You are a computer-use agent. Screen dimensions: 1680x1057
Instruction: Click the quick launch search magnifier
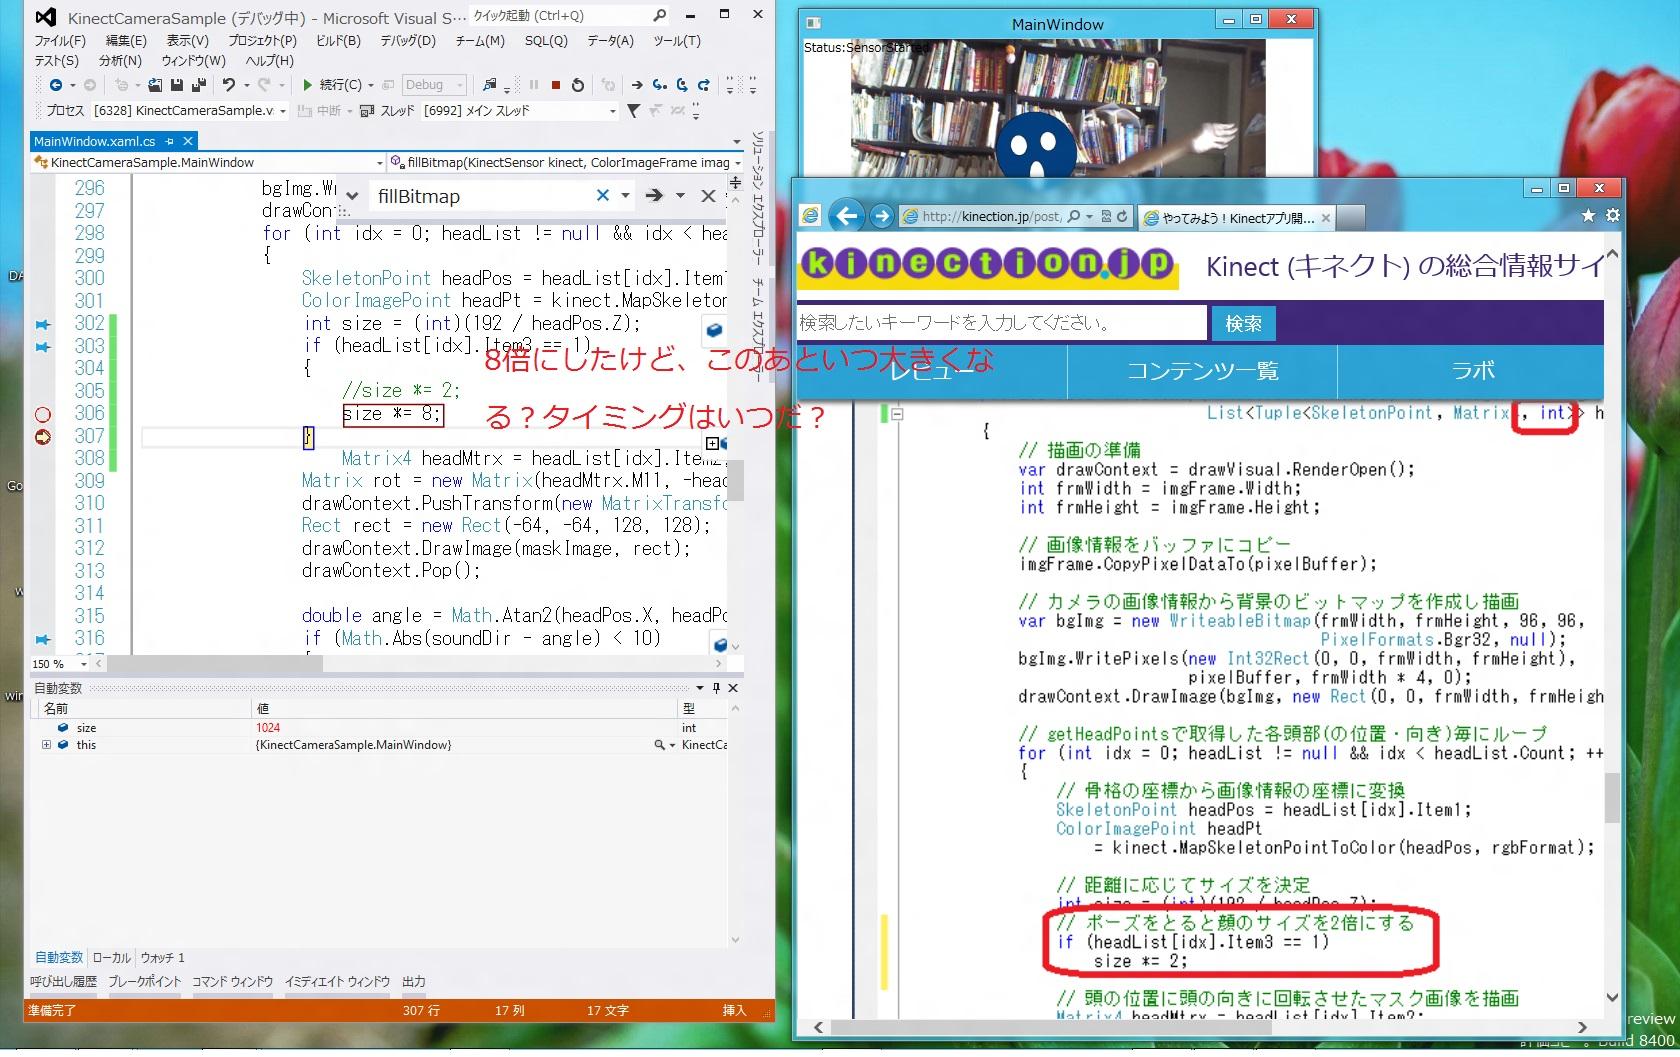click(659, 16)
